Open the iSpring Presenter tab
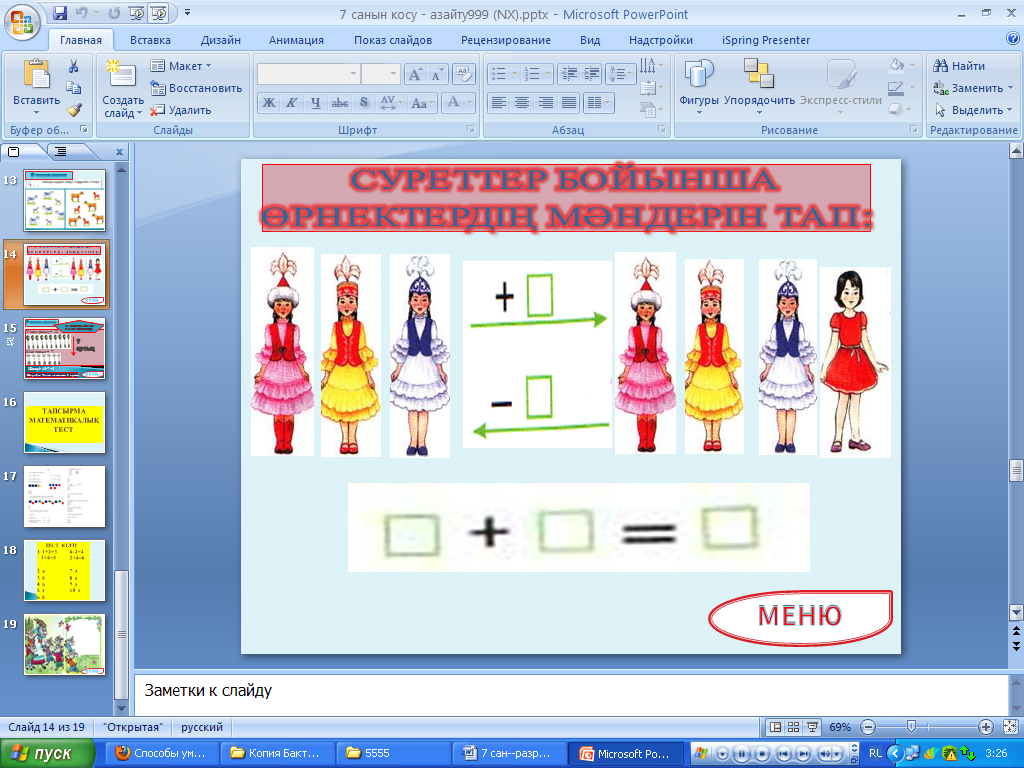The width and height of the screenshot is (1024, 768). tap(765, 40)
